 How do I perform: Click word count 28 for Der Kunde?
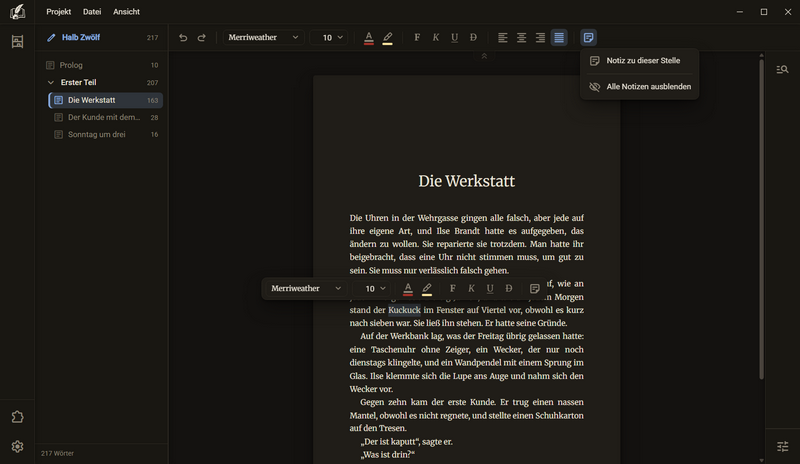[154, 117]
